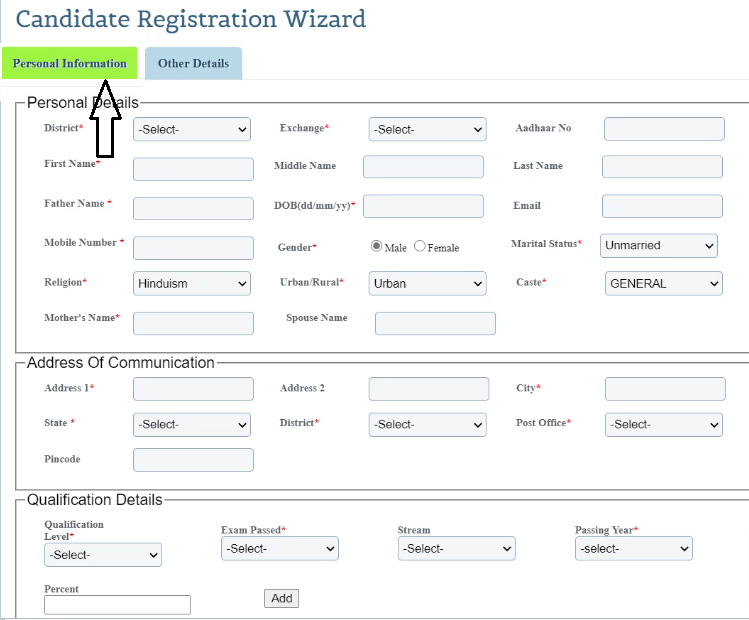
Task: Click the Pincode input field
Action: pos(193,460)
